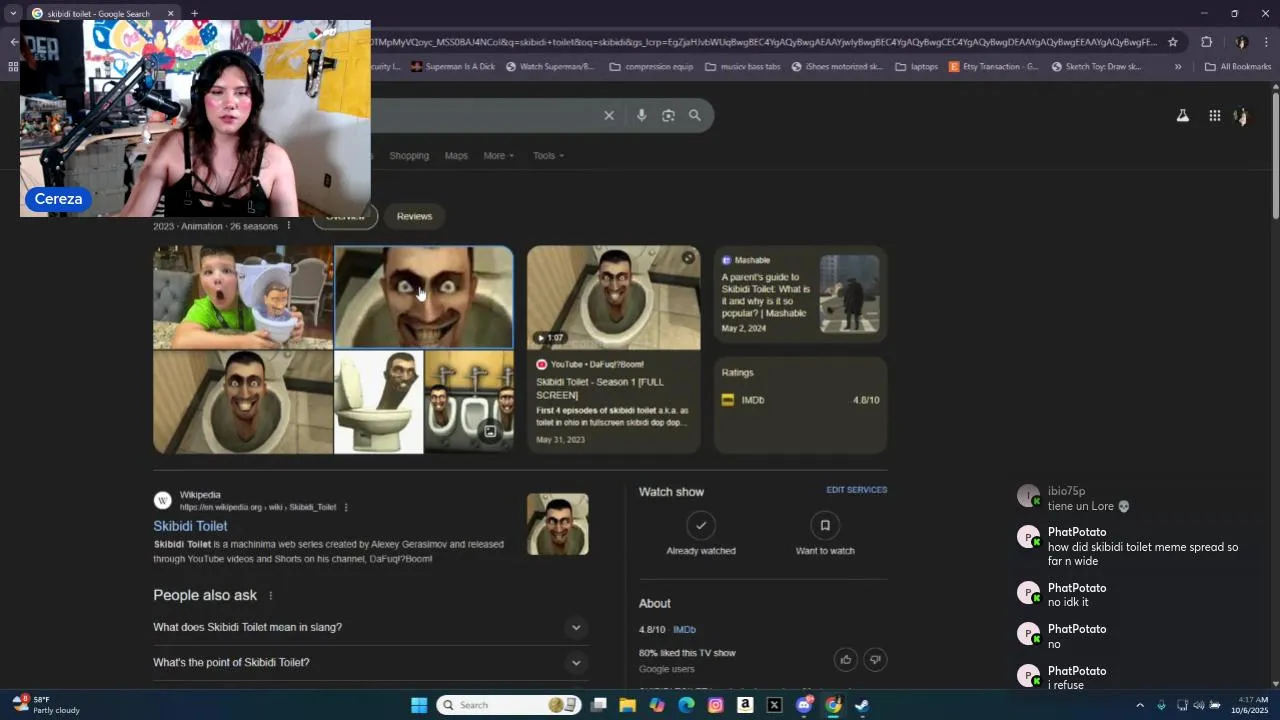Open the IMDb 4.8/10 rating row

(800, 400)
